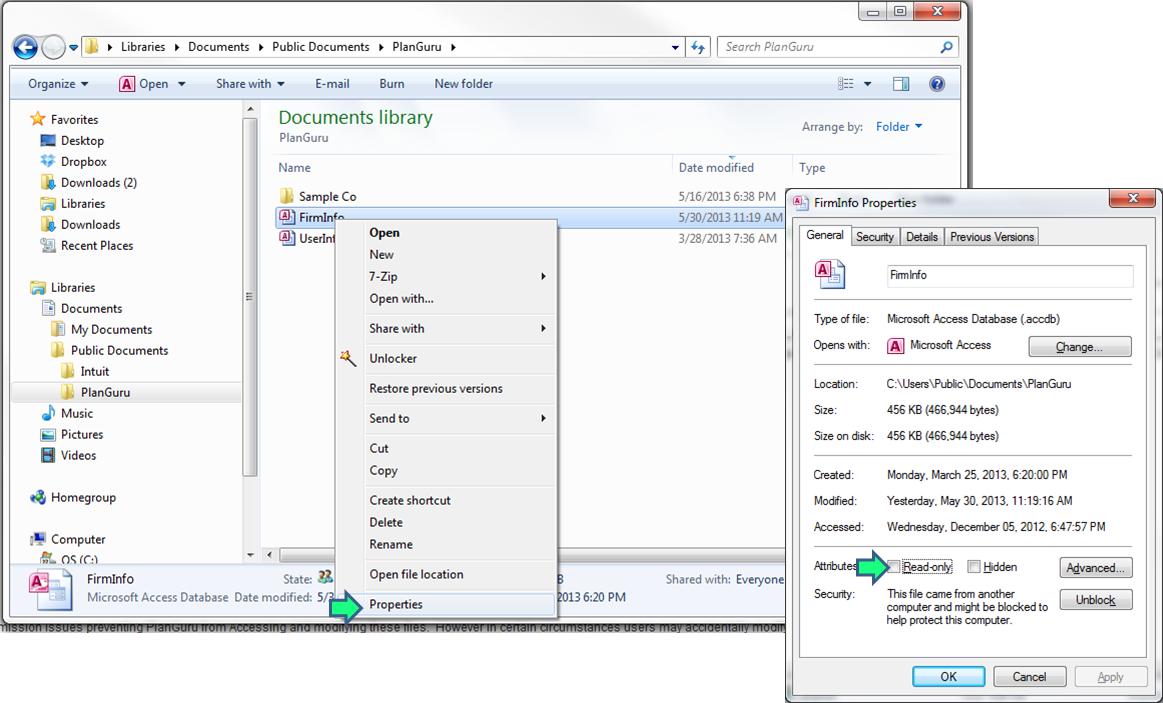
Task: Click the magnifier icon in Search PlanGuru box
Action: click(x=946, y=47)
